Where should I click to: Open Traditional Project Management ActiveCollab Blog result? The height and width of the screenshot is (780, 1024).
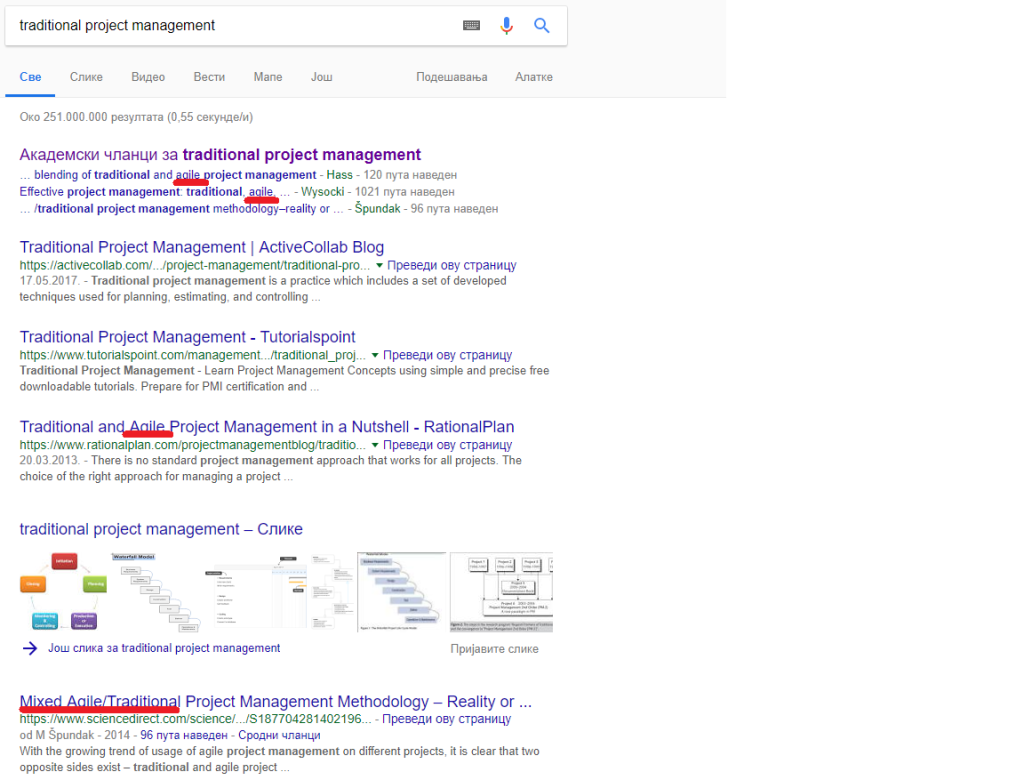click(201, 247)
